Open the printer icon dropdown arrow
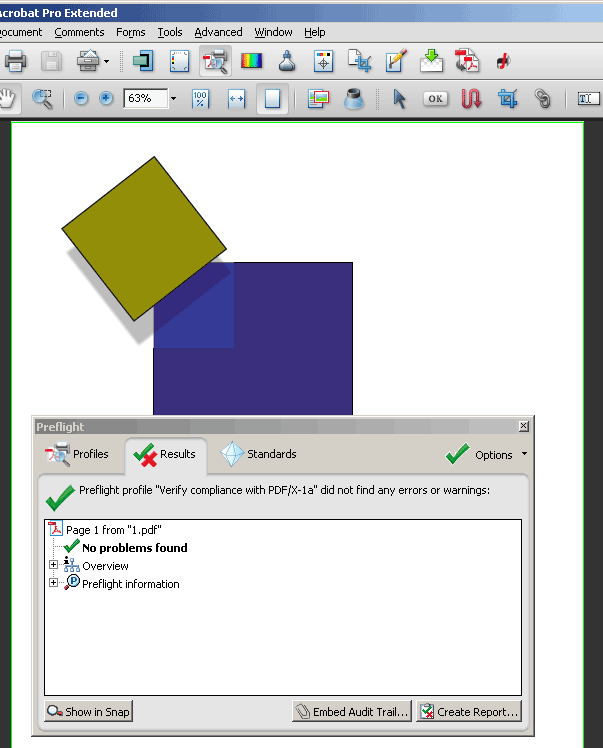 click(106, 62)
